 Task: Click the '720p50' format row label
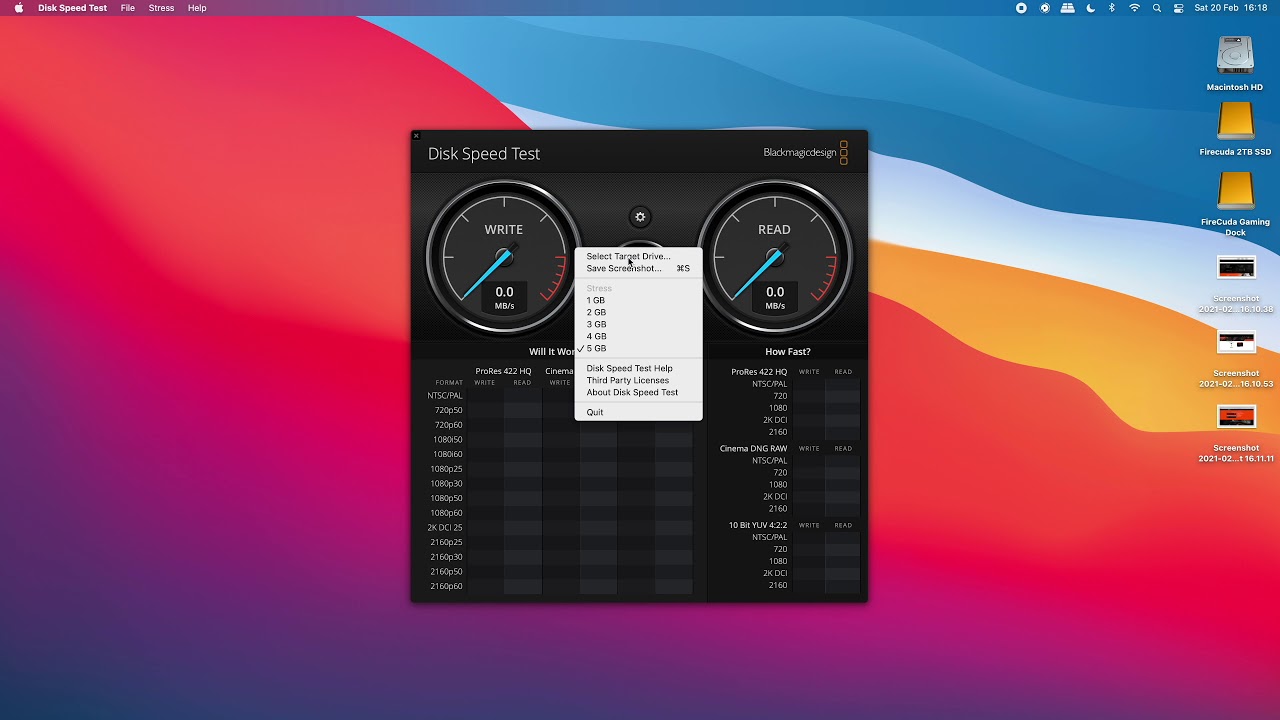(x=448, y=411)
